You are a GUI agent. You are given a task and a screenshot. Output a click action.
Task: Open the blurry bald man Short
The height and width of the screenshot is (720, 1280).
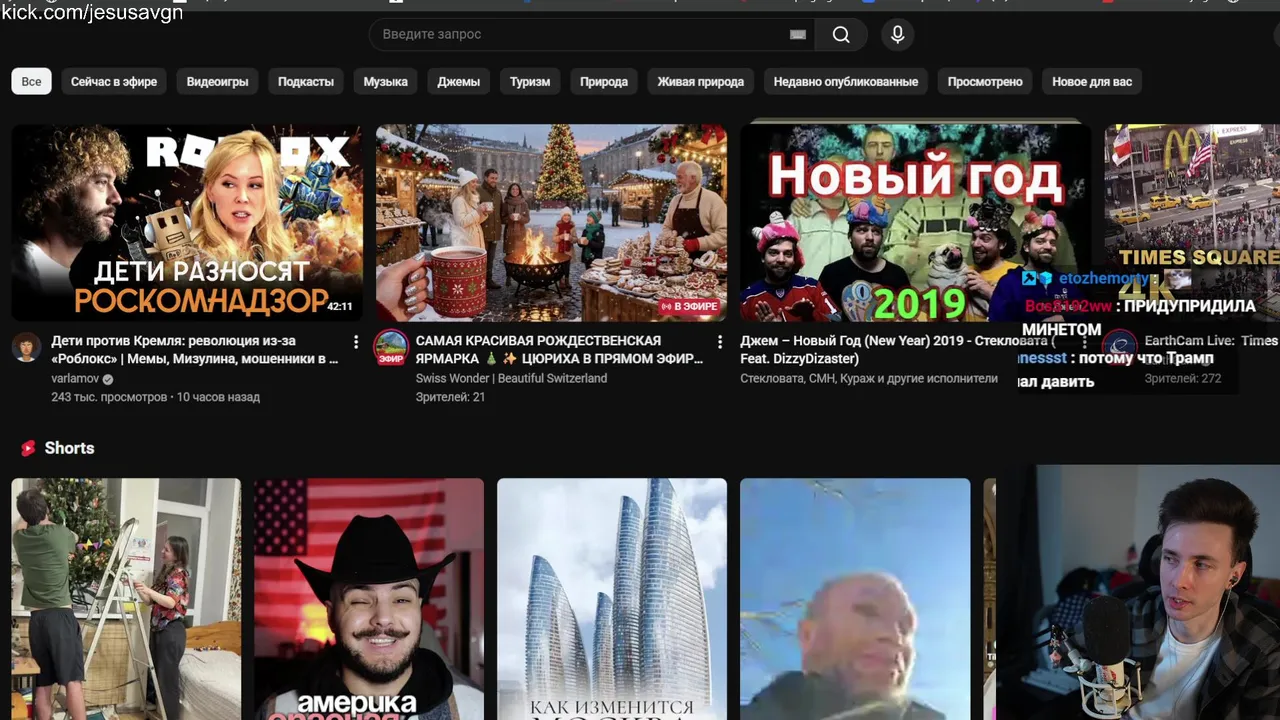(855, 599)
